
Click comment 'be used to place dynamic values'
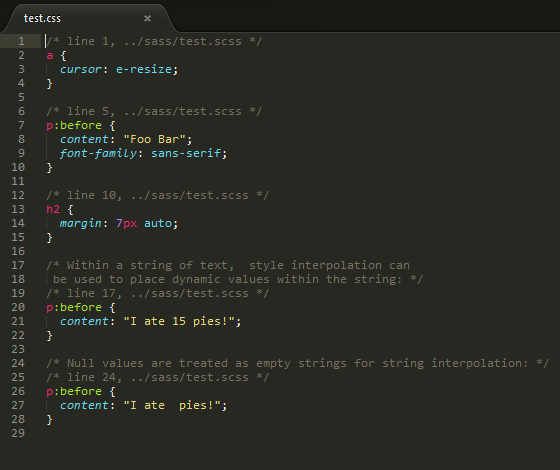coord(238,279)
